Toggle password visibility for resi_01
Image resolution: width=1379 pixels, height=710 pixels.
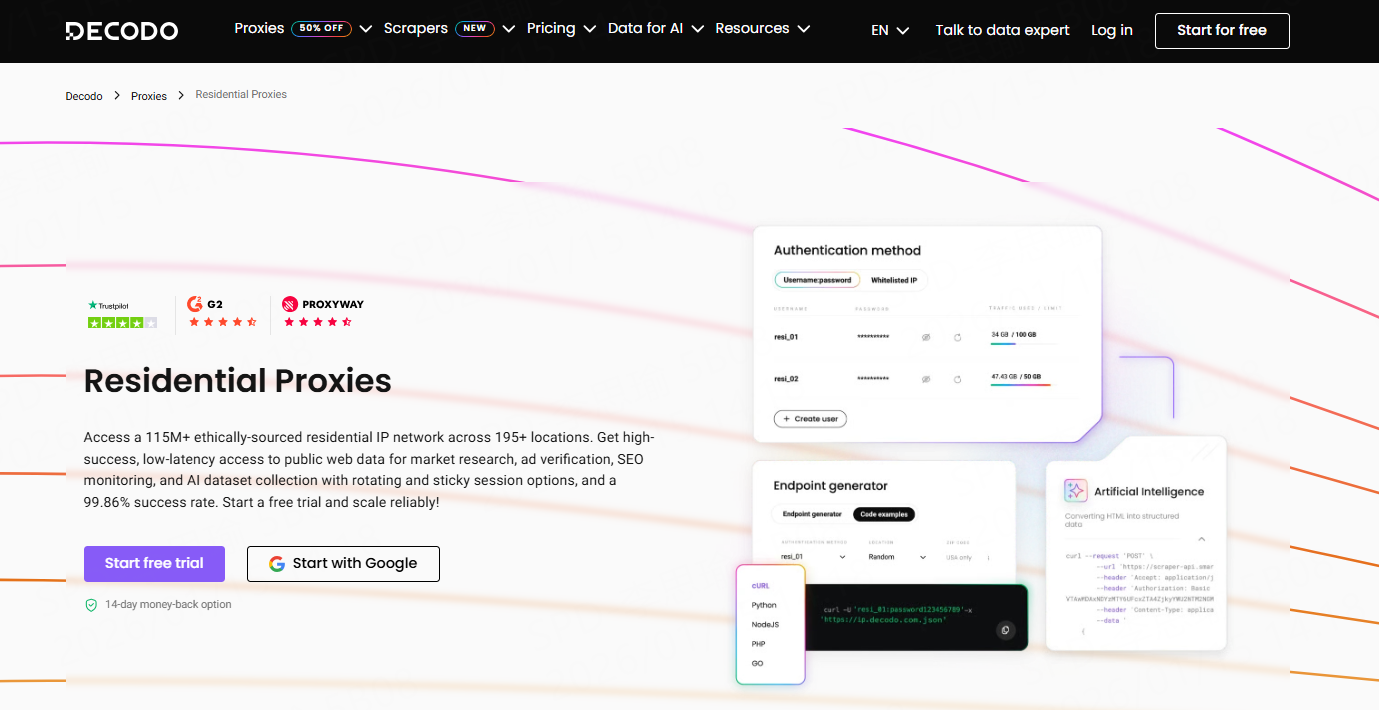point(926,338)
